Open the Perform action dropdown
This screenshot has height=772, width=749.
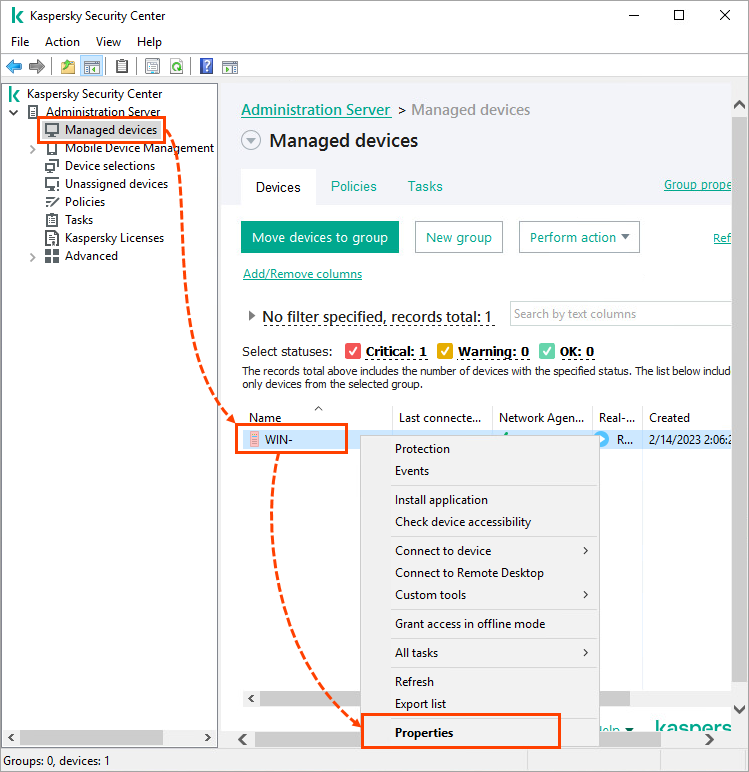coord(579,237)
